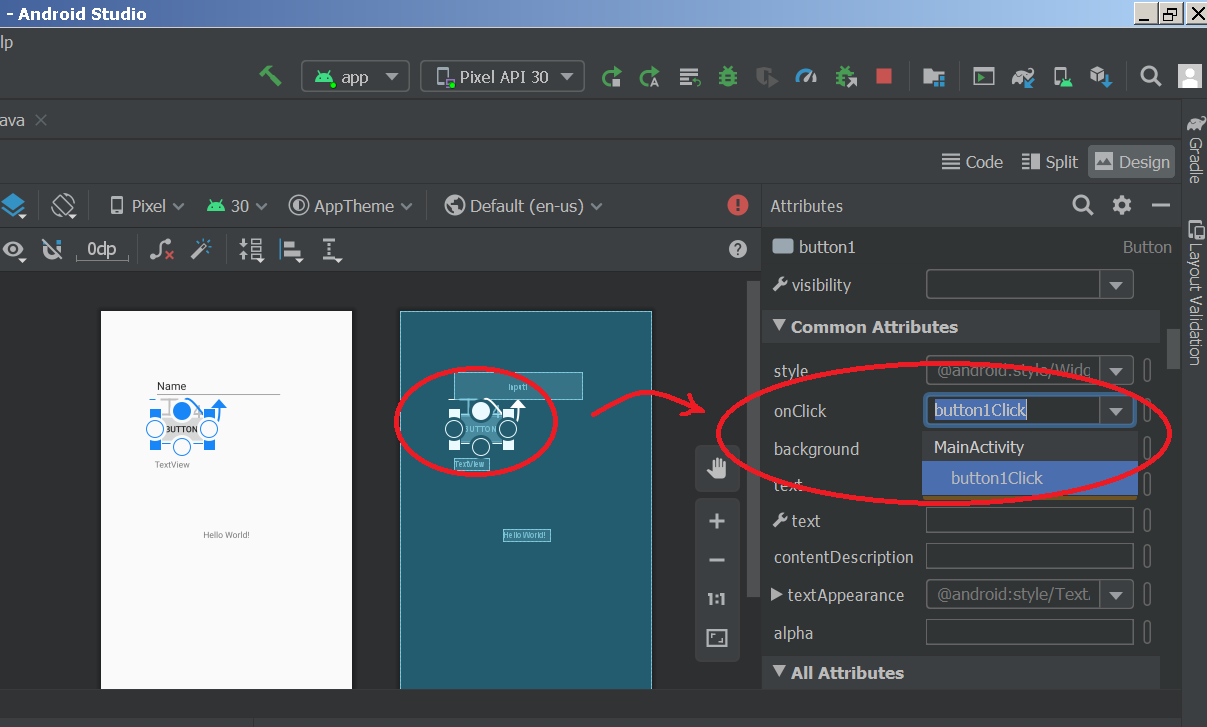Collapse the All Attributes section

click(x=778, y=673)
